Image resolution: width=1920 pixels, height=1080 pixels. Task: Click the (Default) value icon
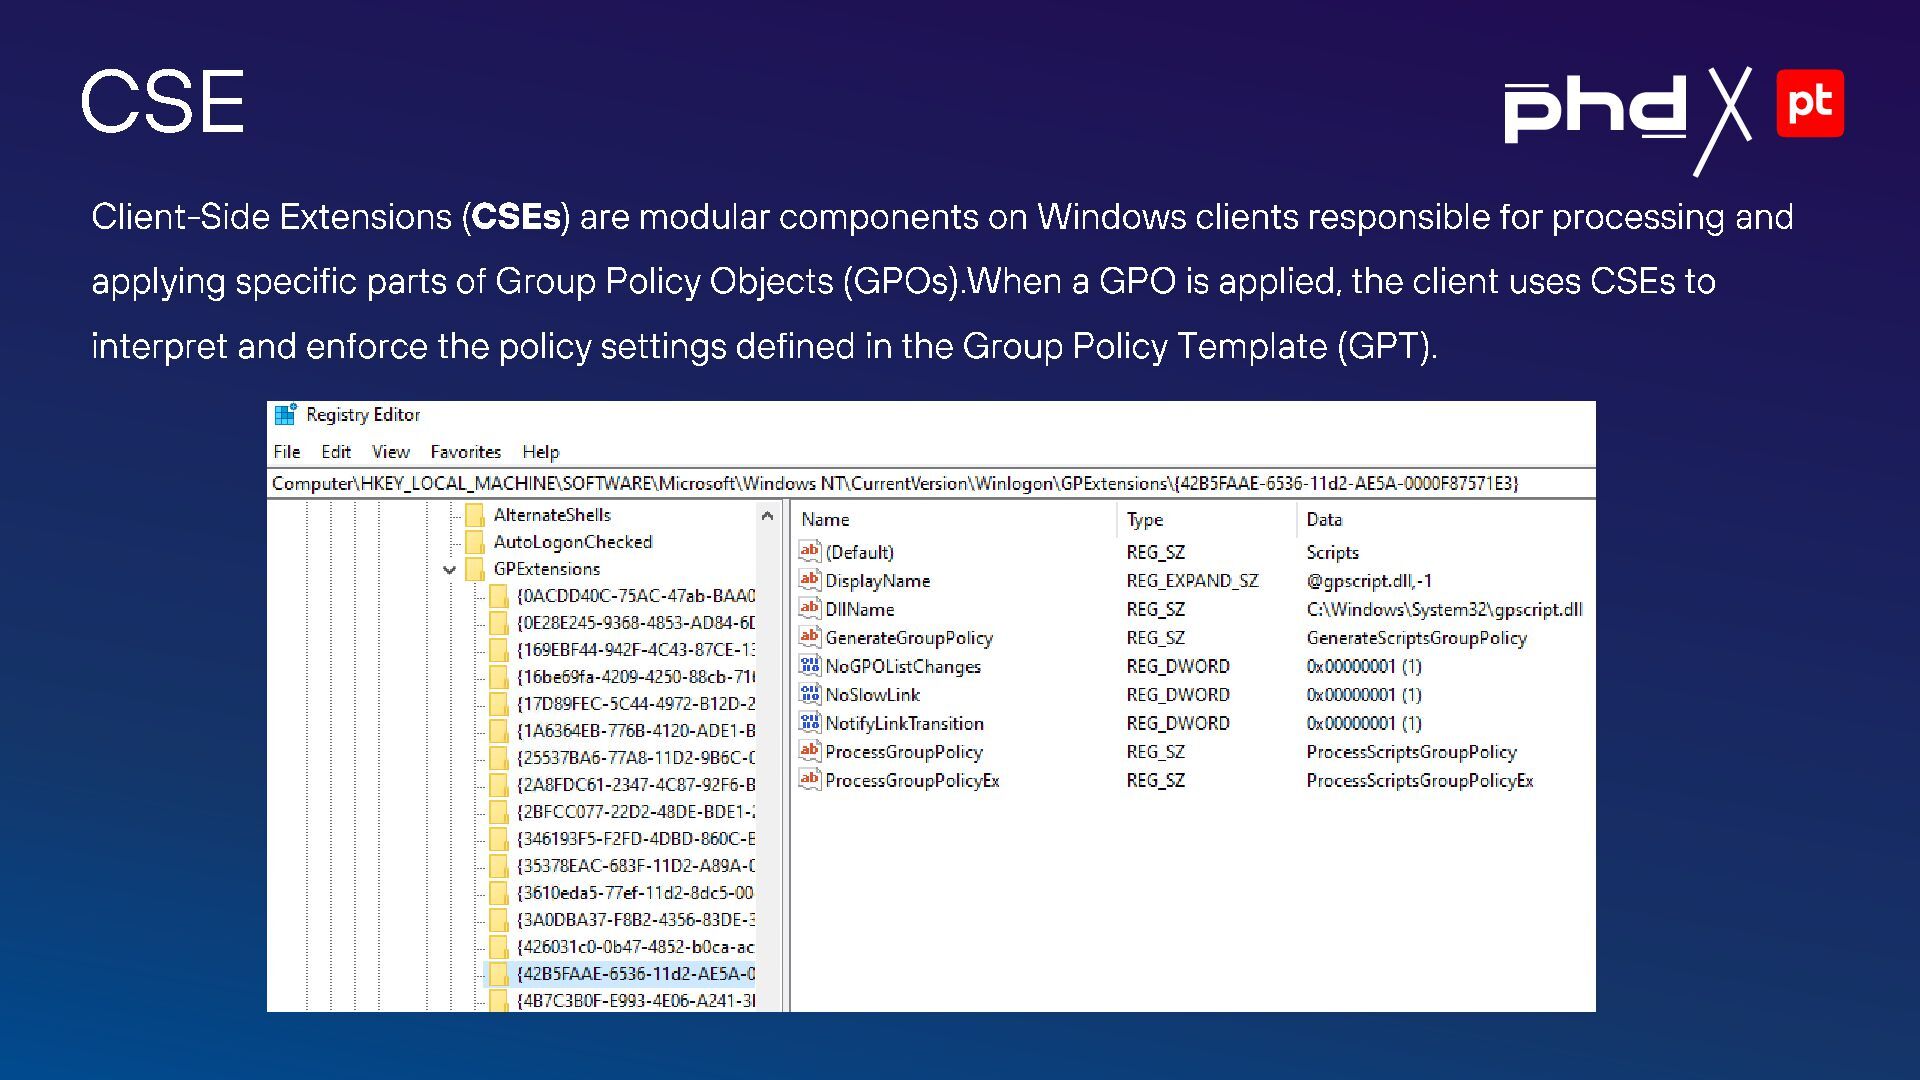pyautogui.click(x=810, y=551)
